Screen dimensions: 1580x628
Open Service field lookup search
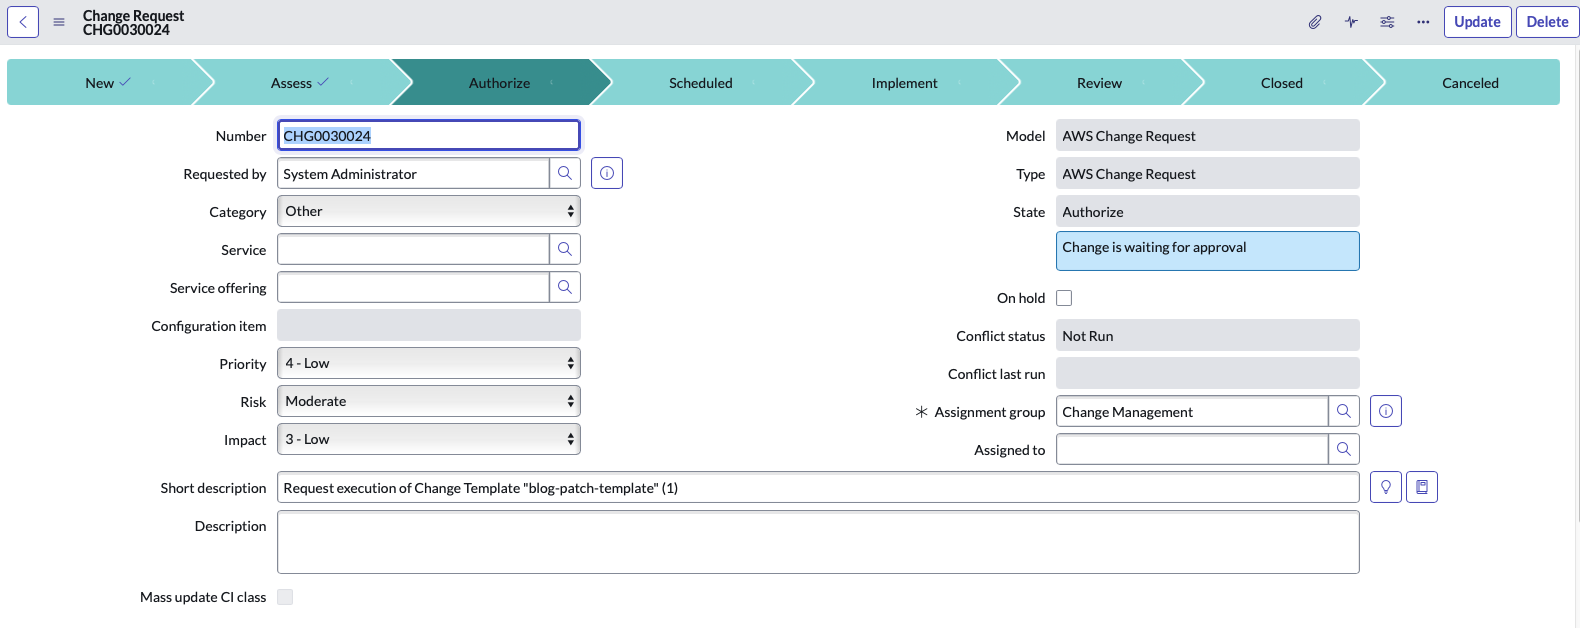(565, 249)
